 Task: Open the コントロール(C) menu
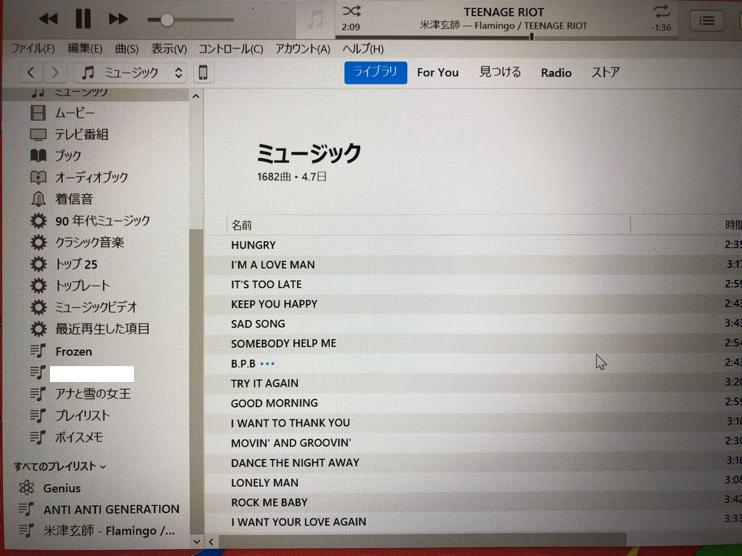click(x=231, y=49)
